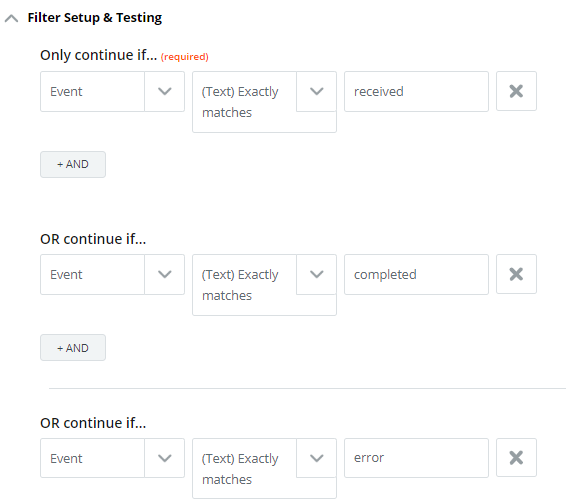
Task: Expand Exactly matches arrow in completed row
Action: pyautogui.click(x=317, y=274)
